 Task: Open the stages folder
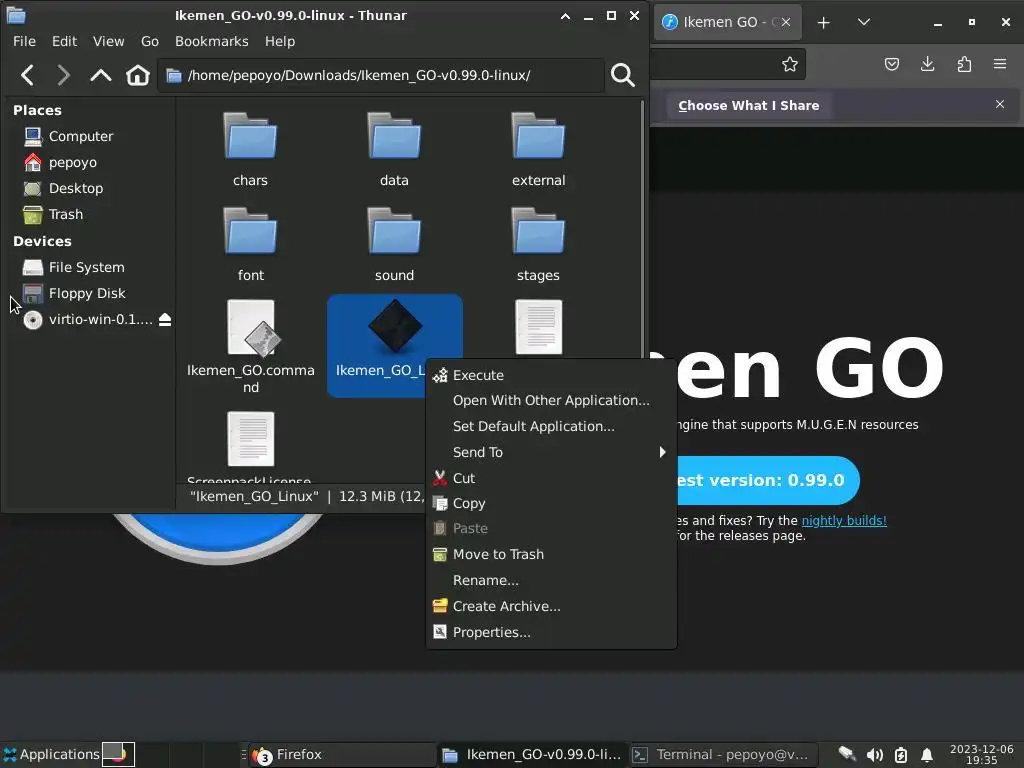[x=538, y=244]
